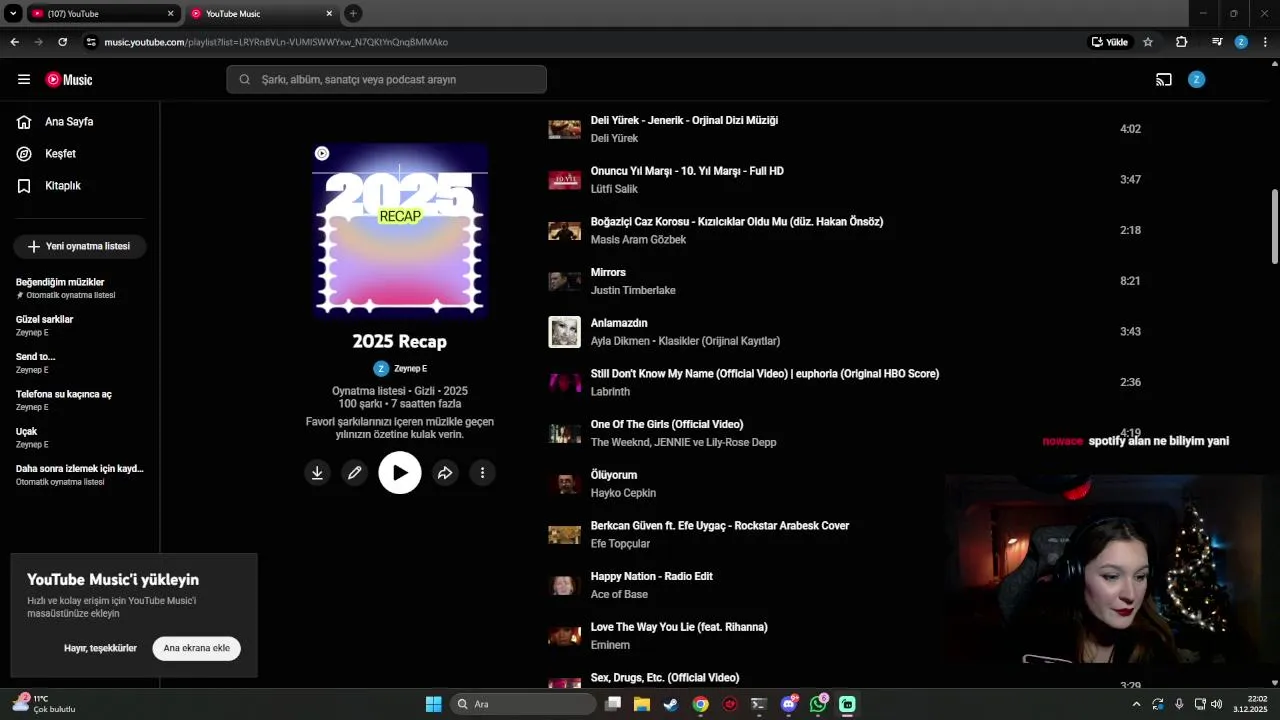Click Hayko Cepkin artist name
The height and width of the screenshot is (720, 1280).
pos(623,493)
